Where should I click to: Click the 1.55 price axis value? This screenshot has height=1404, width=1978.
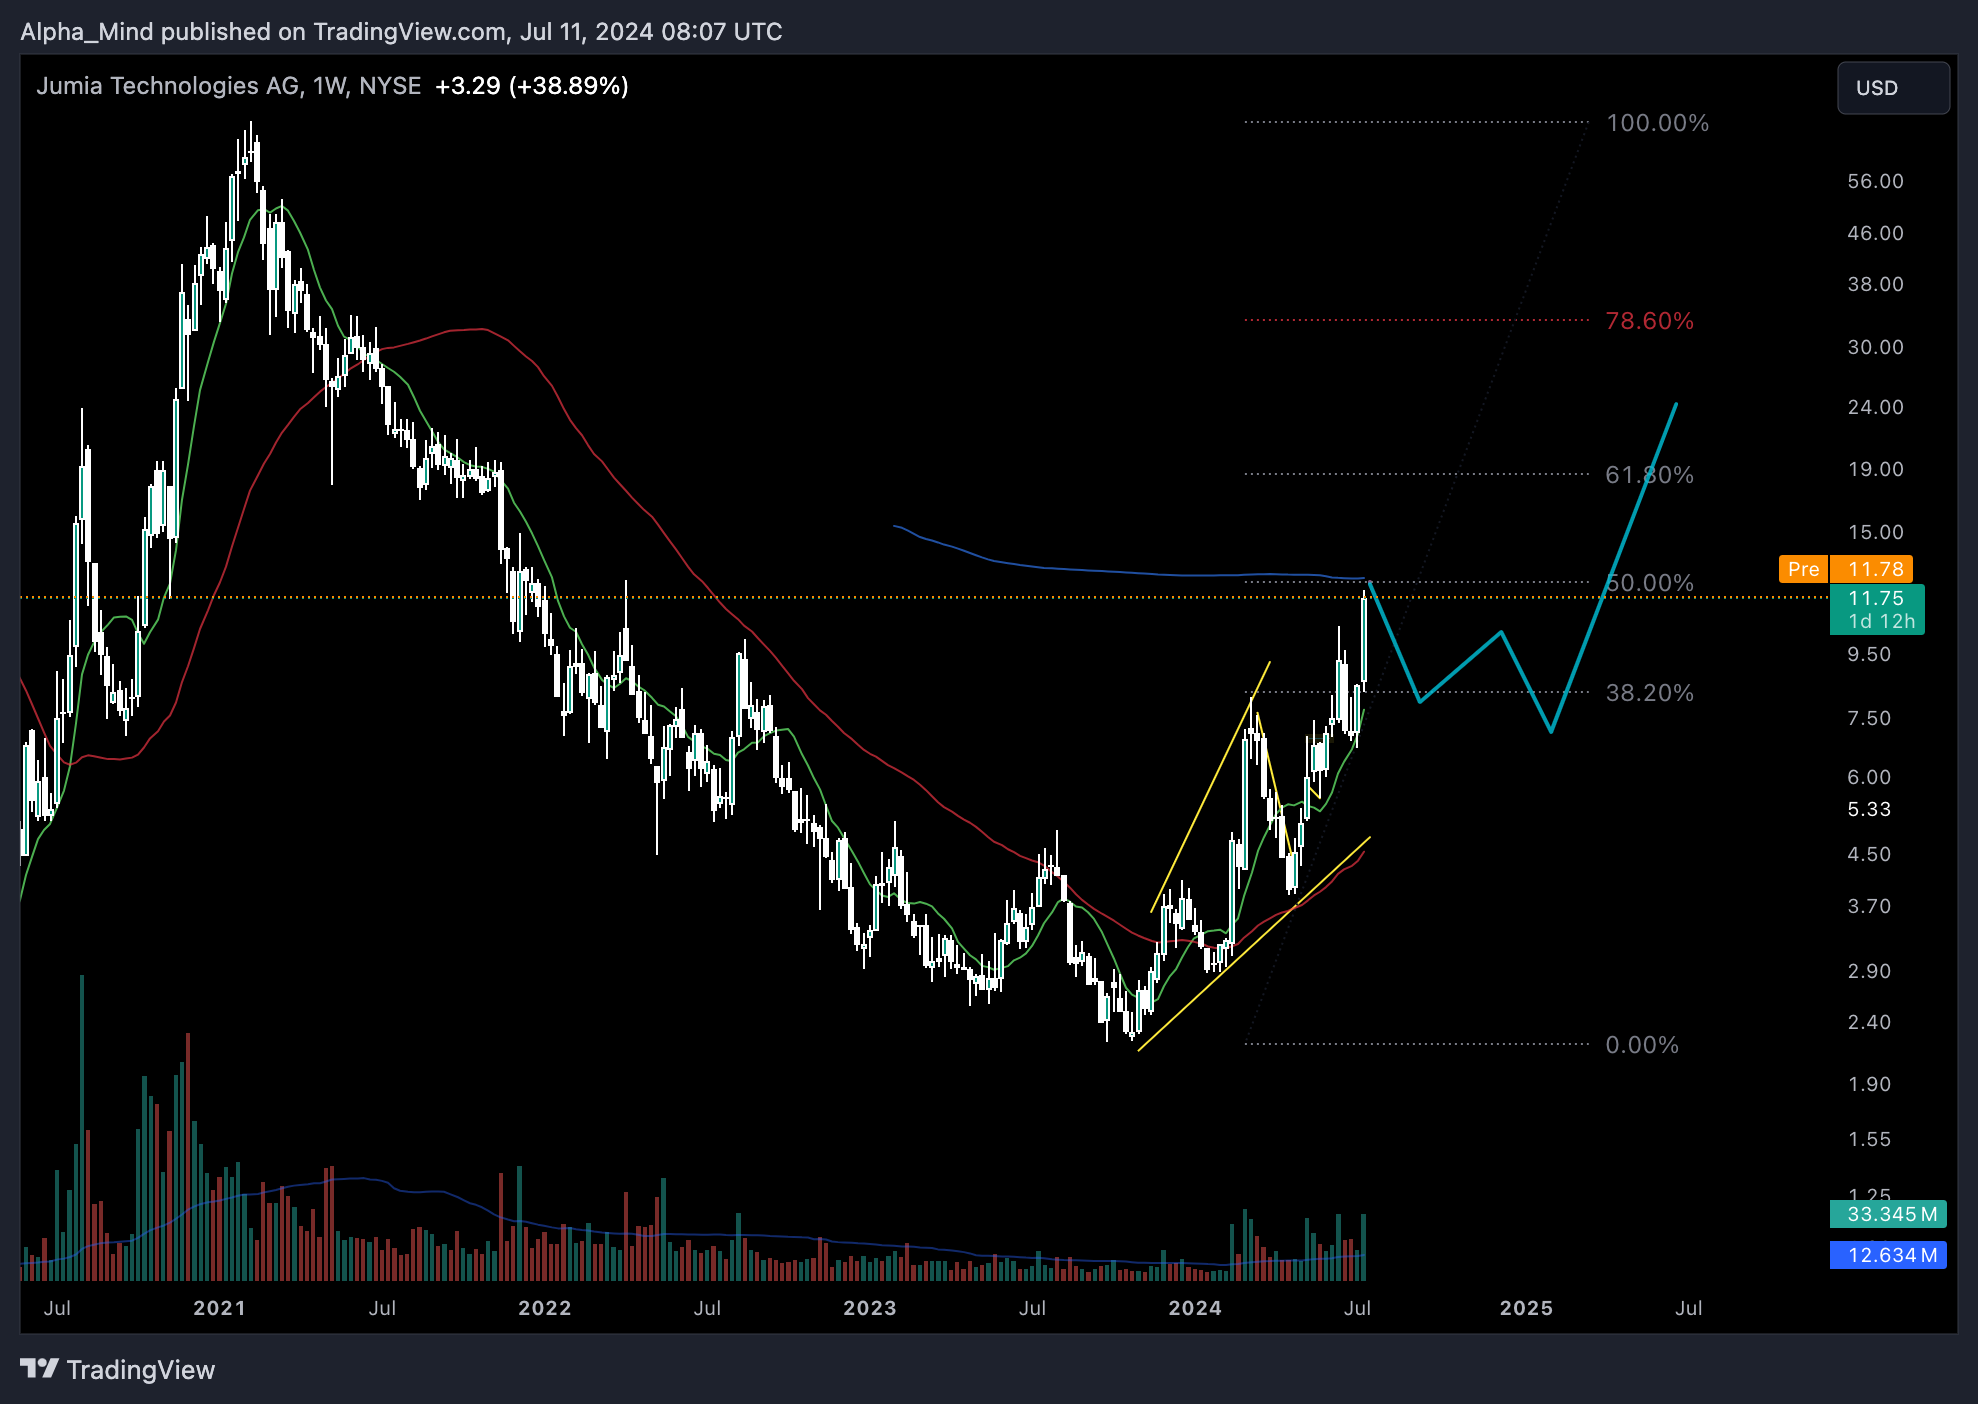[x=1869, y=1139]
